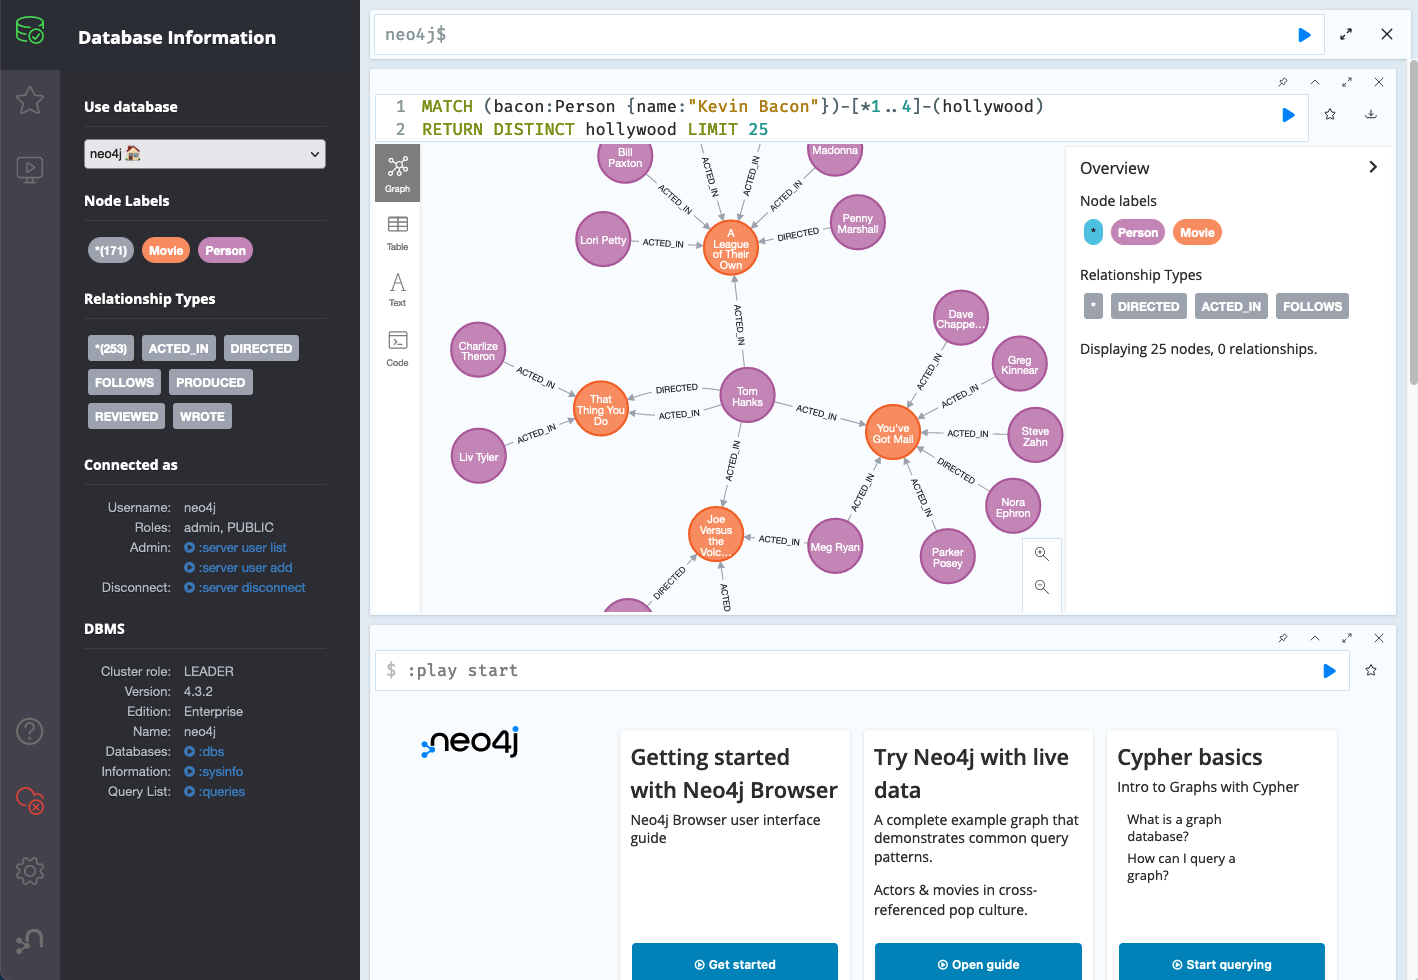Click the Nora Ephron graph node
The width and height of the screenshot is (1418, 980).
pyautogui.click(x=1013, y=506)
